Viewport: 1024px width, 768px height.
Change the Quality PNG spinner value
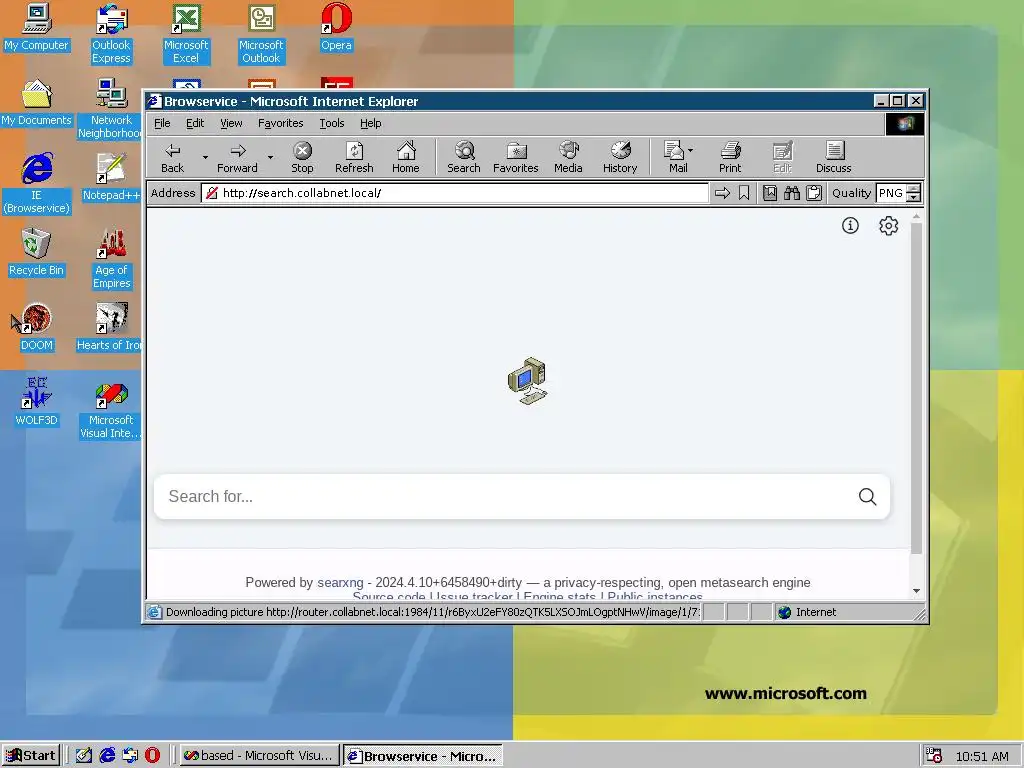(x=914, y=193)
